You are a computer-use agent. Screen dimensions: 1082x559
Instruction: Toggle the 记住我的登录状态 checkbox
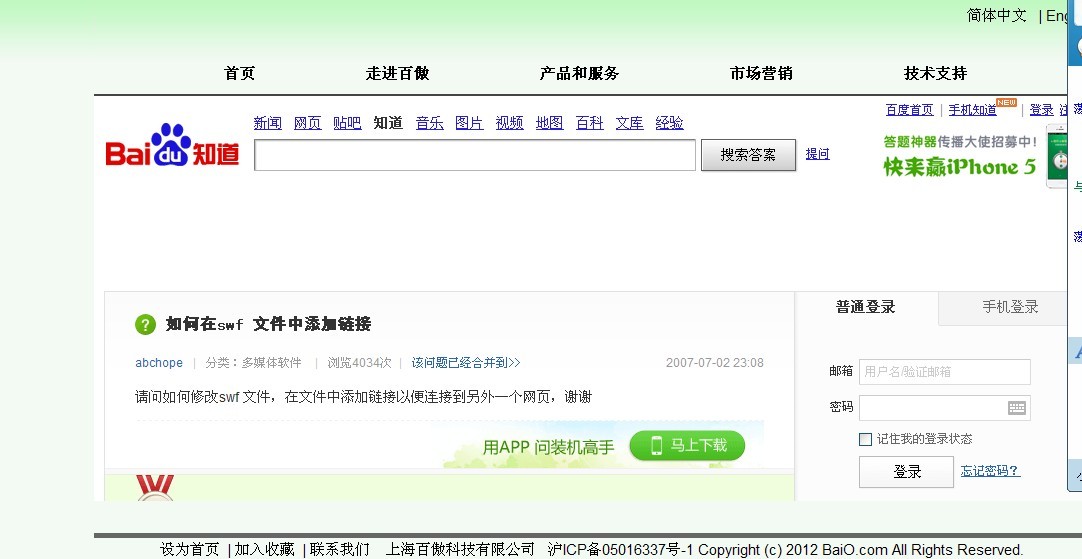[865, 439]
